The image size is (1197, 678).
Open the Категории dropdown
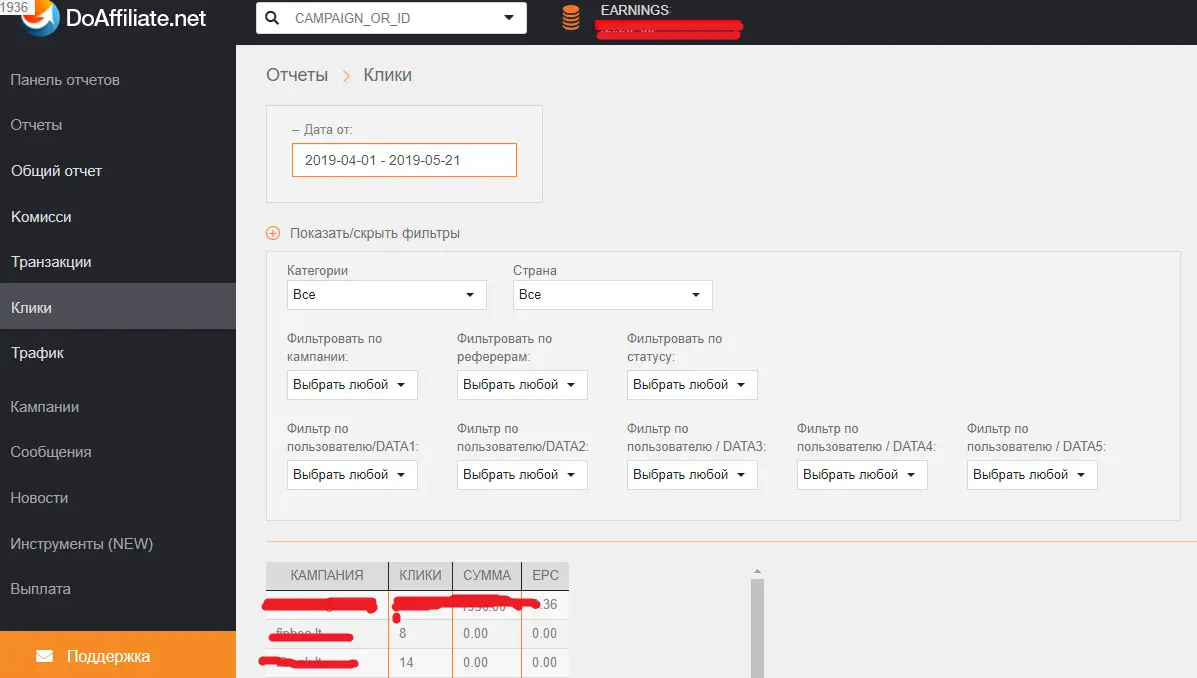(x=386, y=295)
